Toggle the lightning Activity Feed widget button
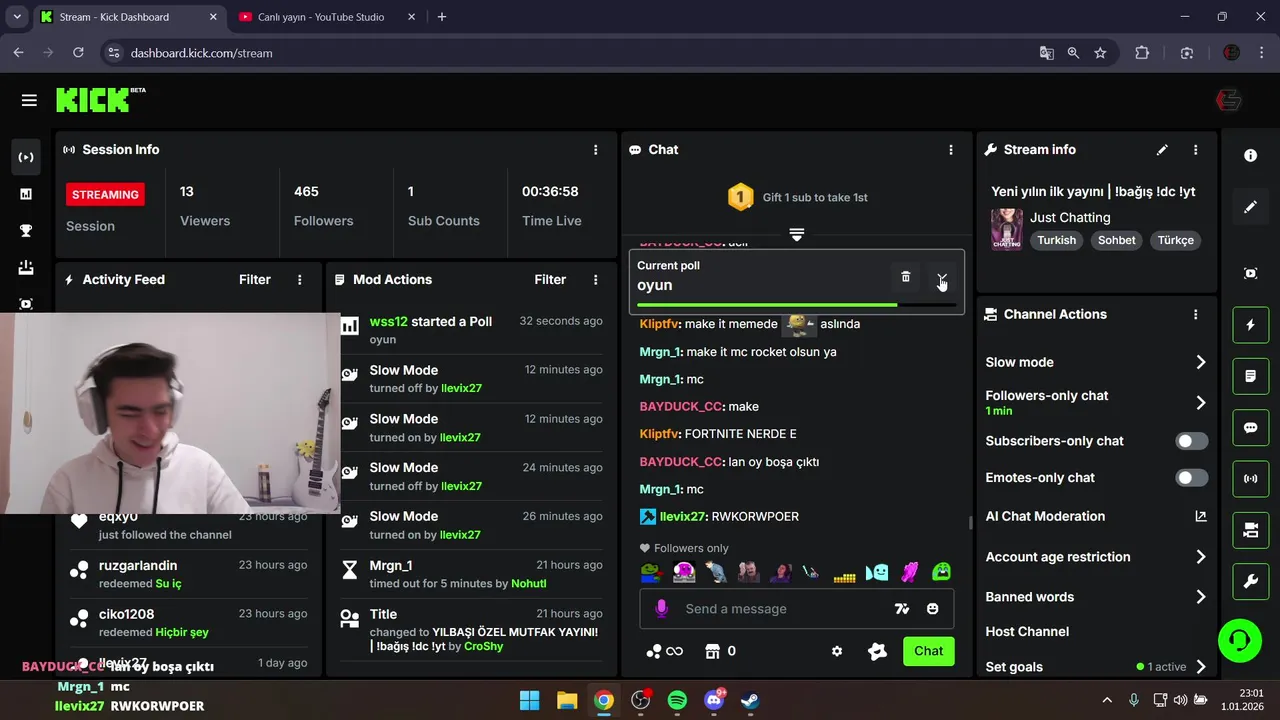1280x720 pixels. click(x=1250, y=325)
